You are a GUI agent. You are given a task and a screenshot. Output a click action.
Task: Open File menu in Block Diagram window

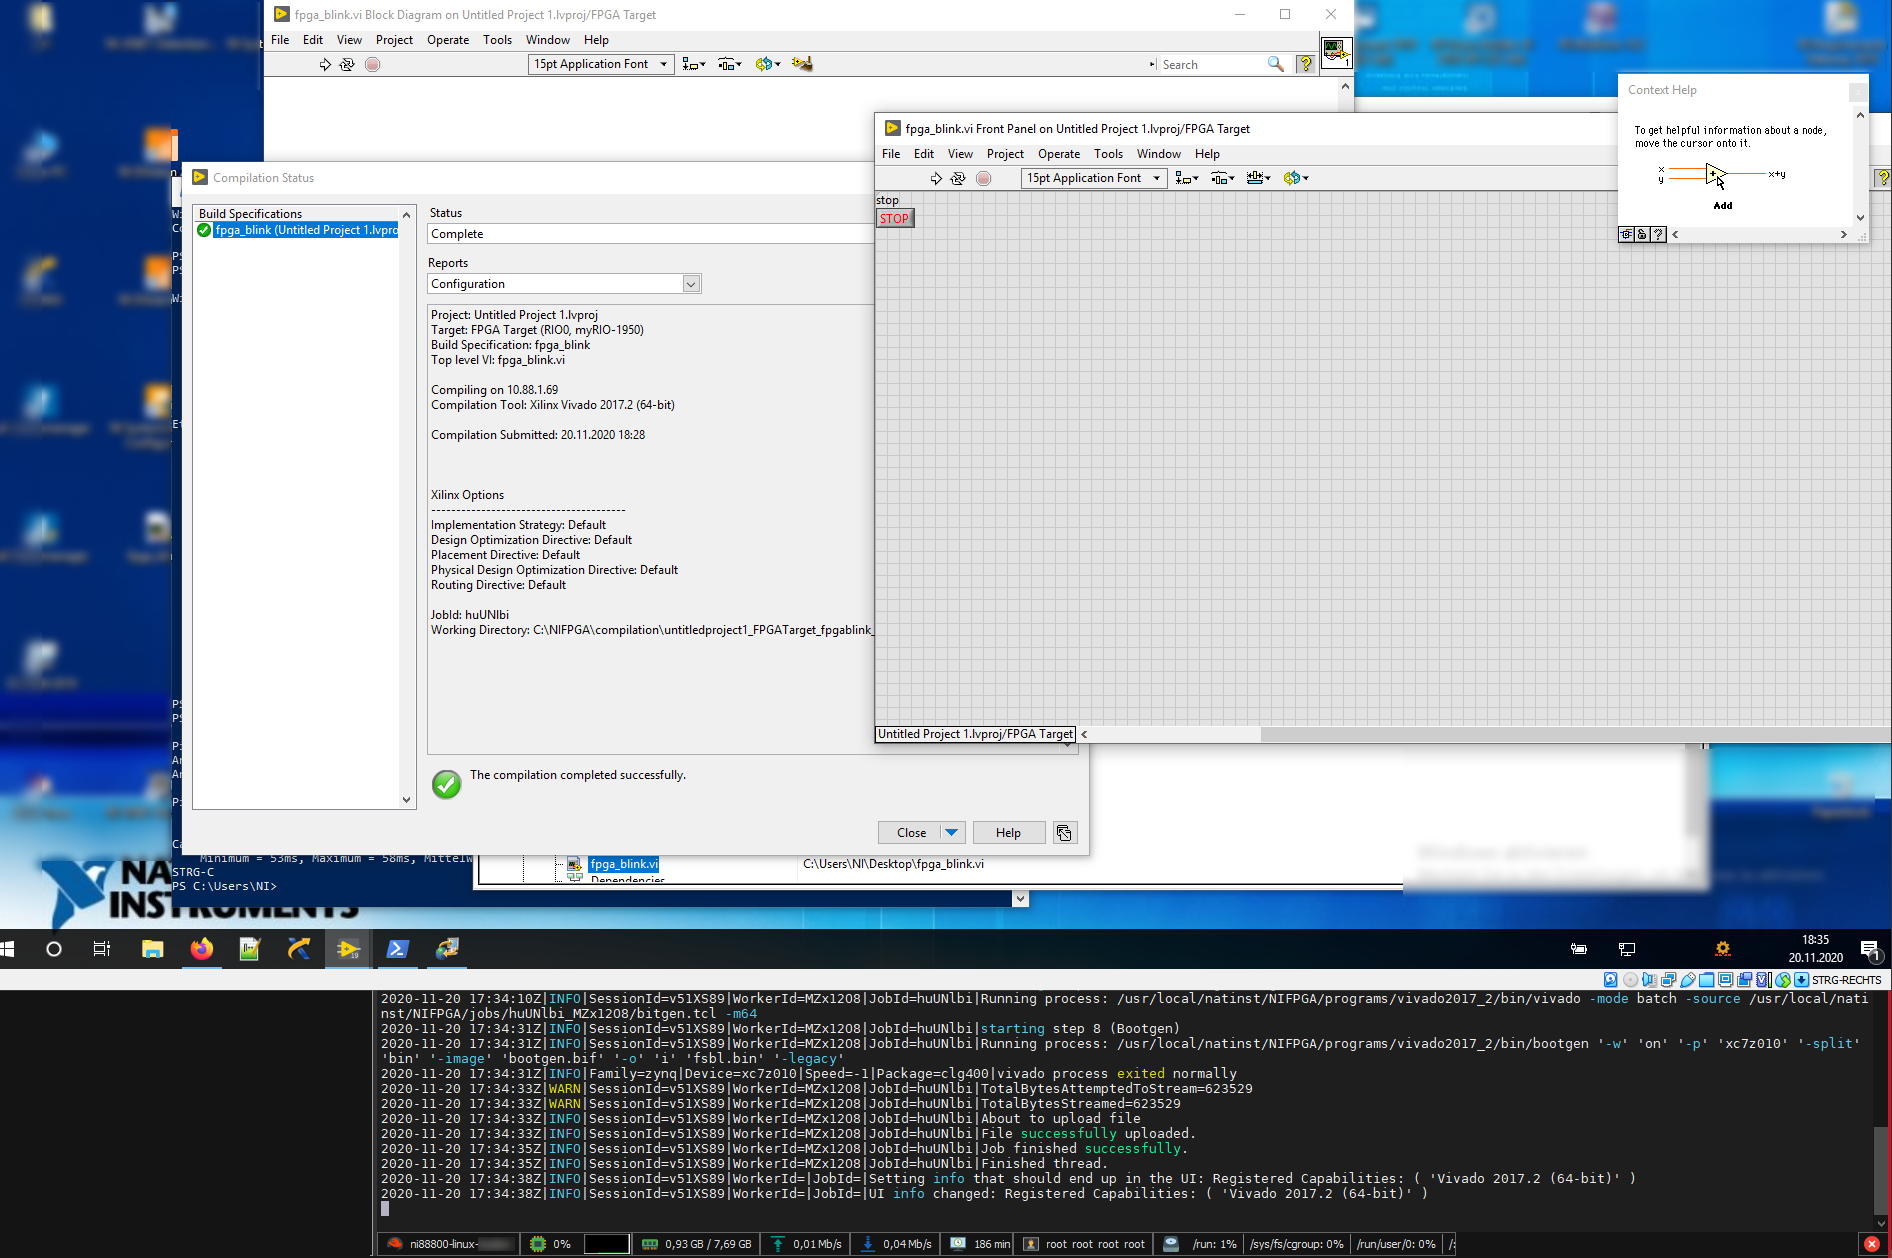pos(280,40)
